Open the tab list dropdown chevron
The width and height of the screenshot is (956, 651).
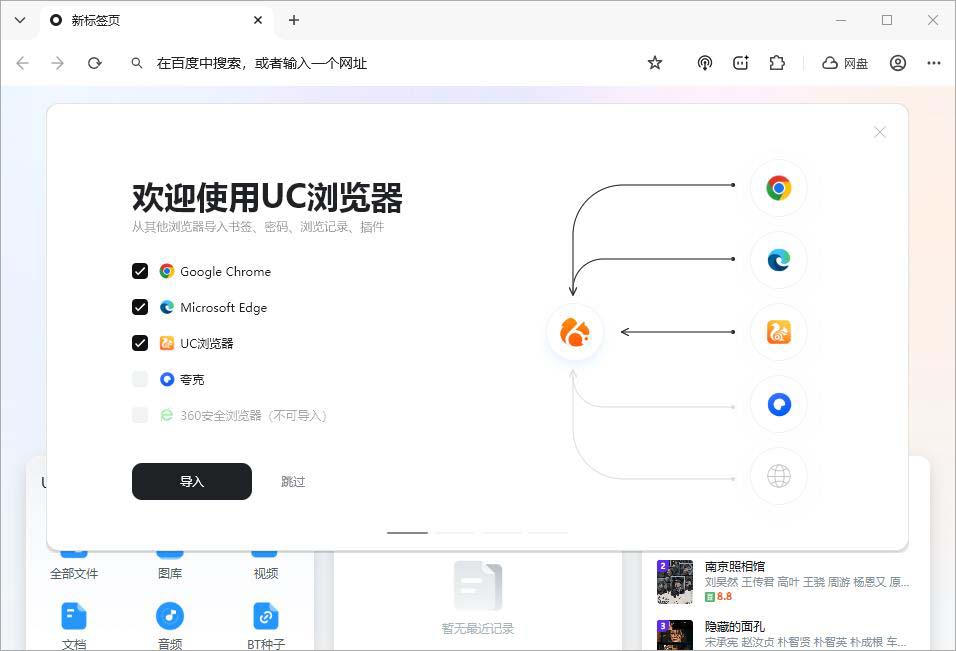tap(20, 20)
